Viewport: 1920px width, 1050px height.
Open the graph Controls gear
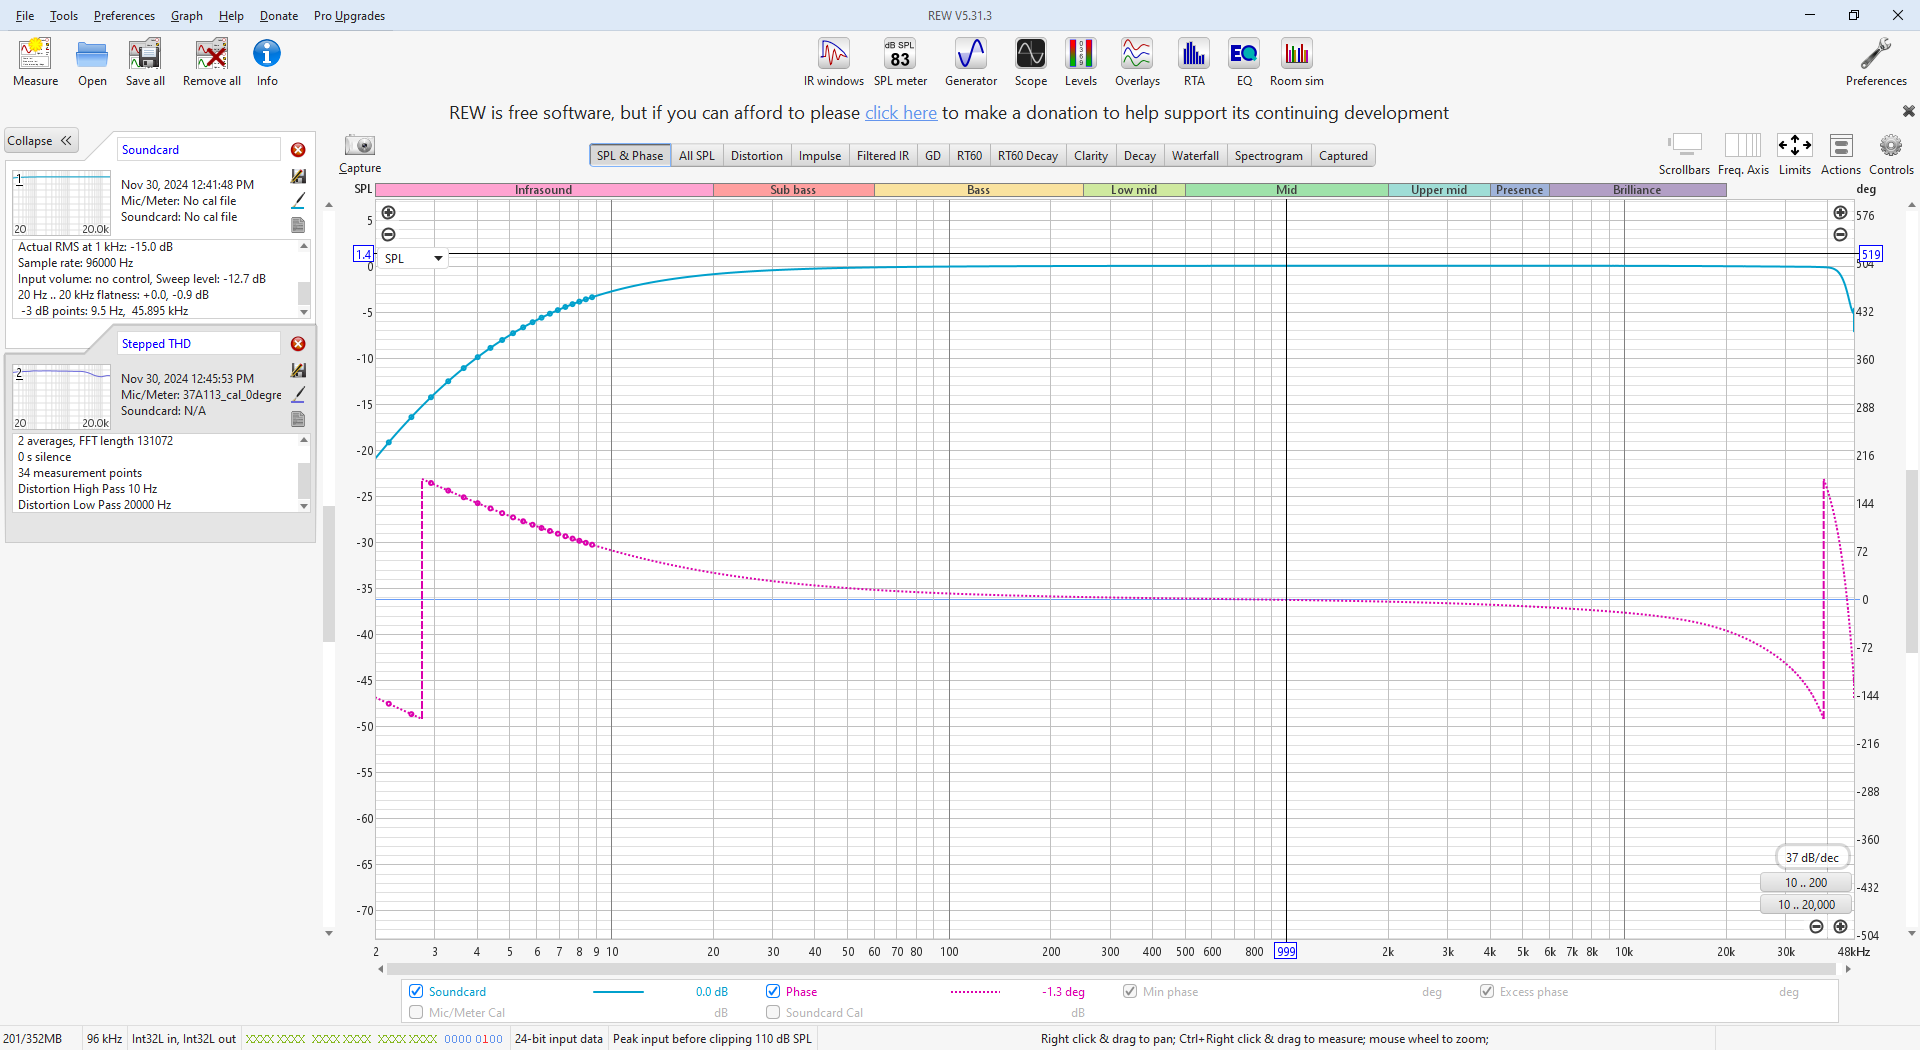pyautogui.click(x=1891, y=153)
